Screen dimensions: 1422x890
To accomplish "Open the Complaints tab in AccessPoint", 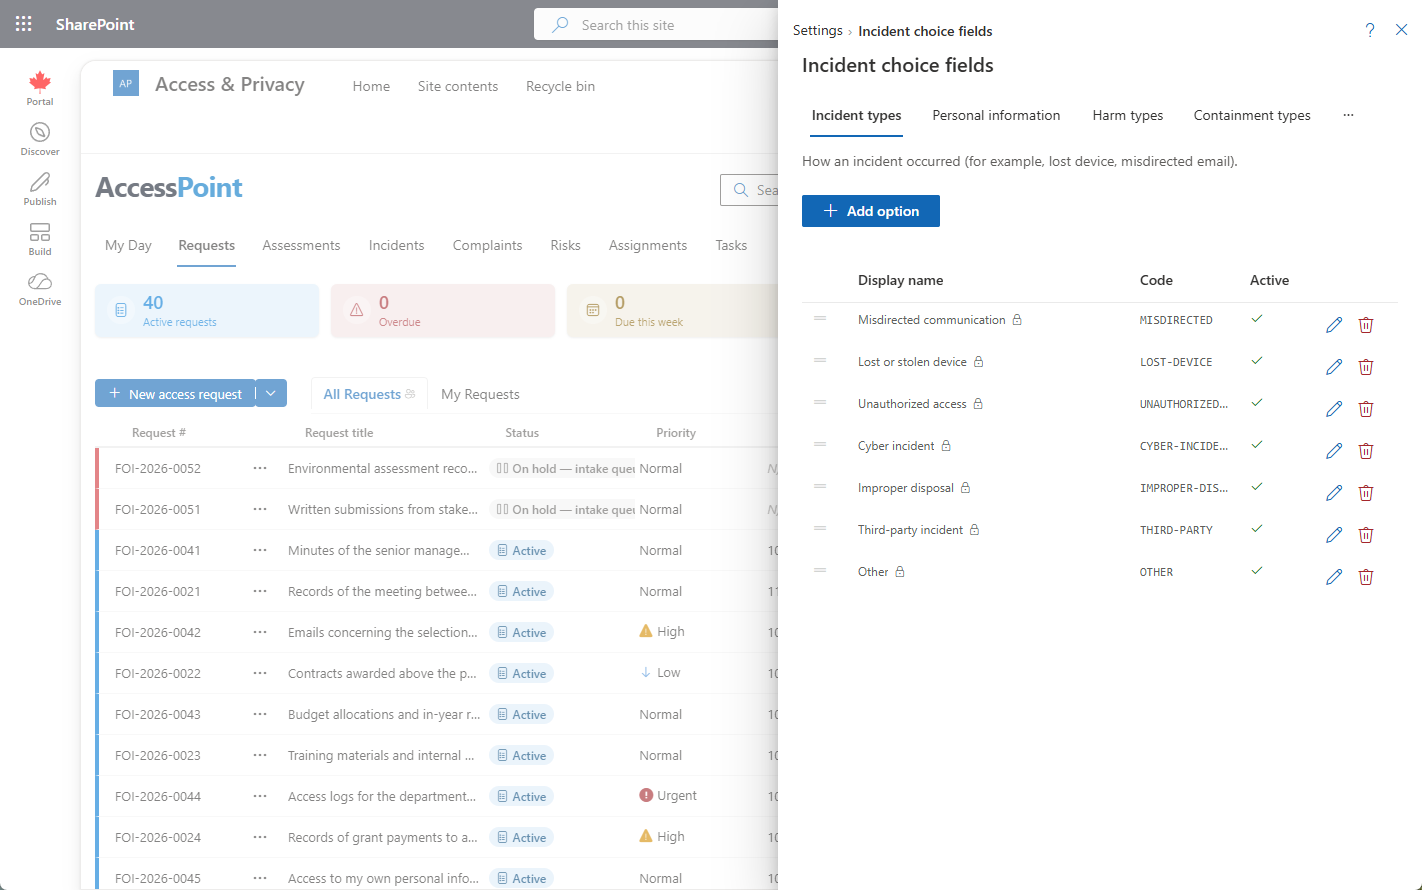I will (x=487, y=245).
